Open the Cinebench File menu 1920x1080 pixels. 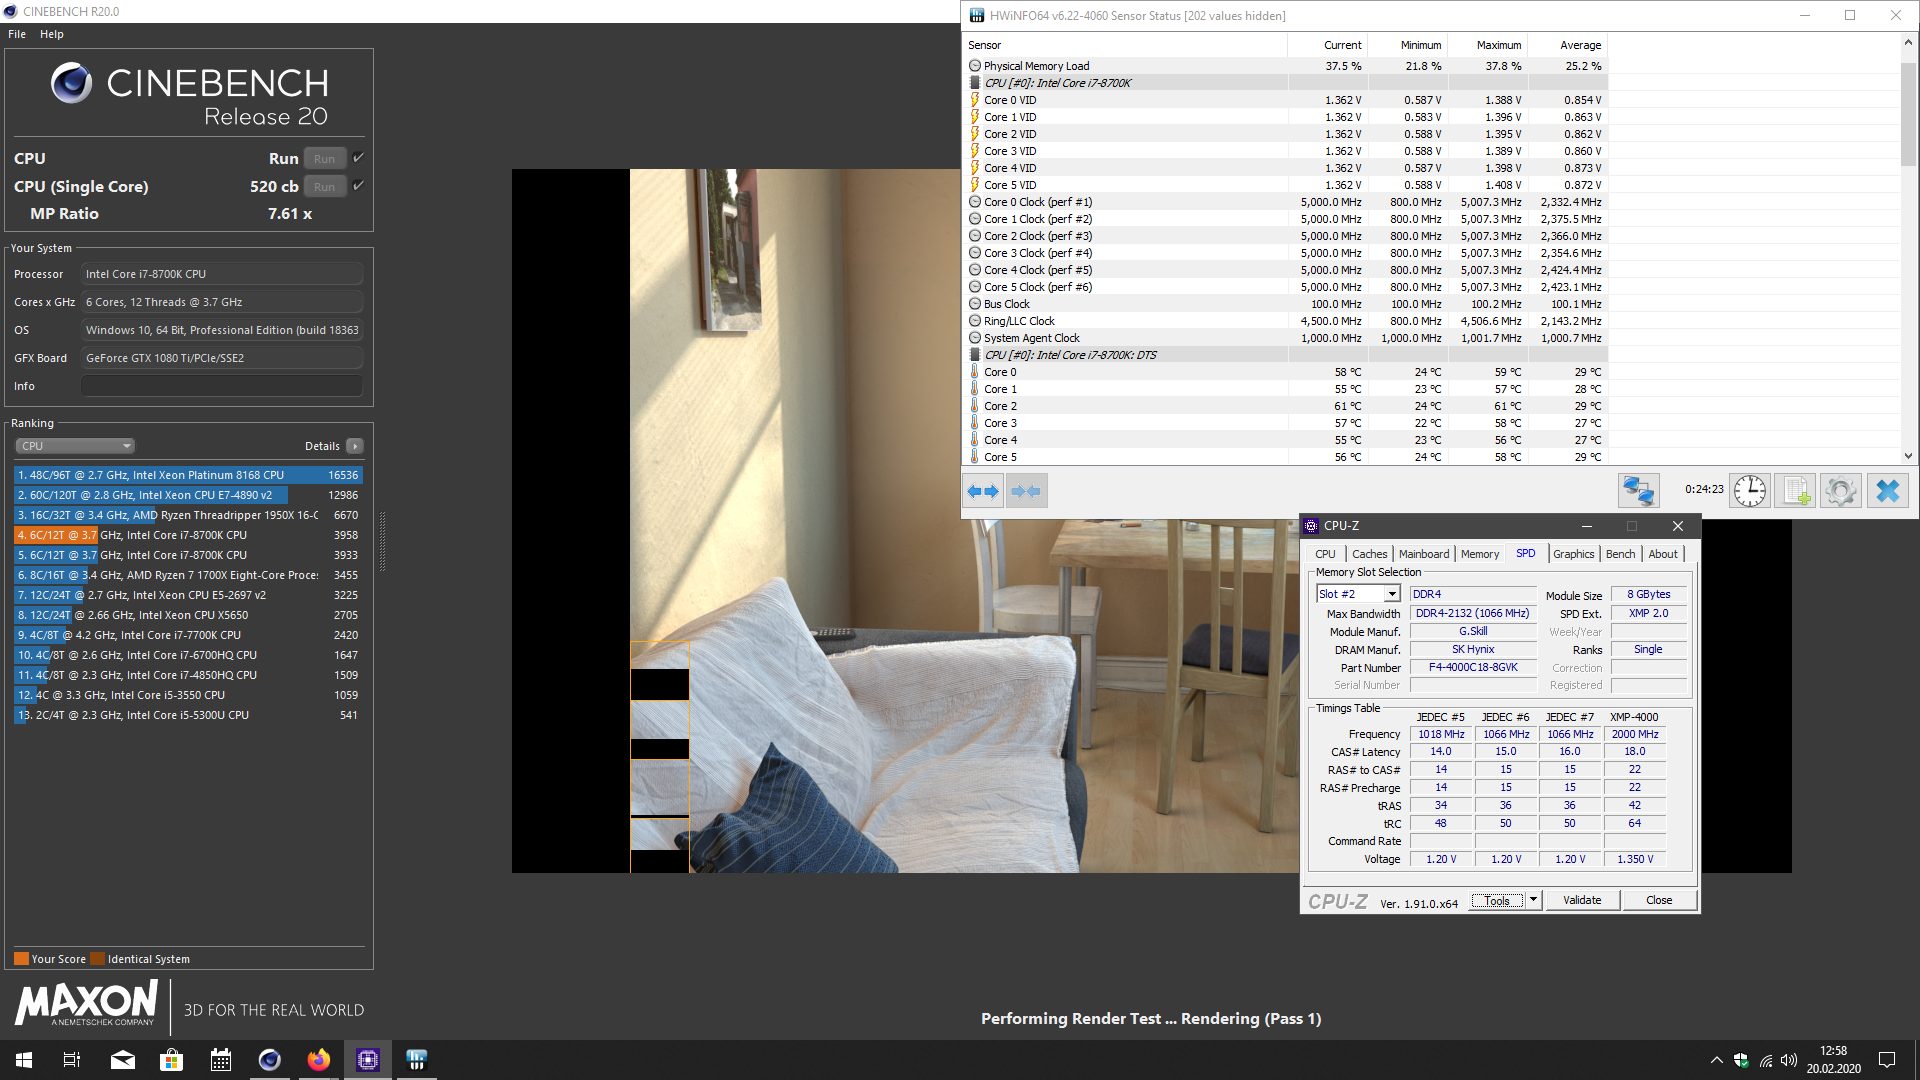pos(17,34)
